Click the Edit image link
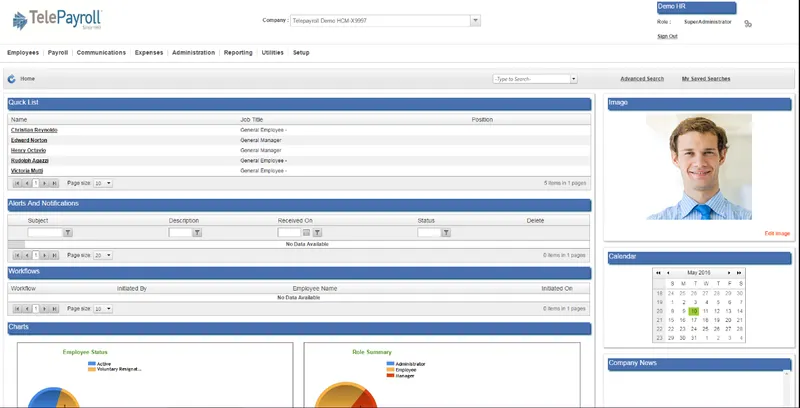This screenshot has width=800, height=408. (x=777, y=234)
